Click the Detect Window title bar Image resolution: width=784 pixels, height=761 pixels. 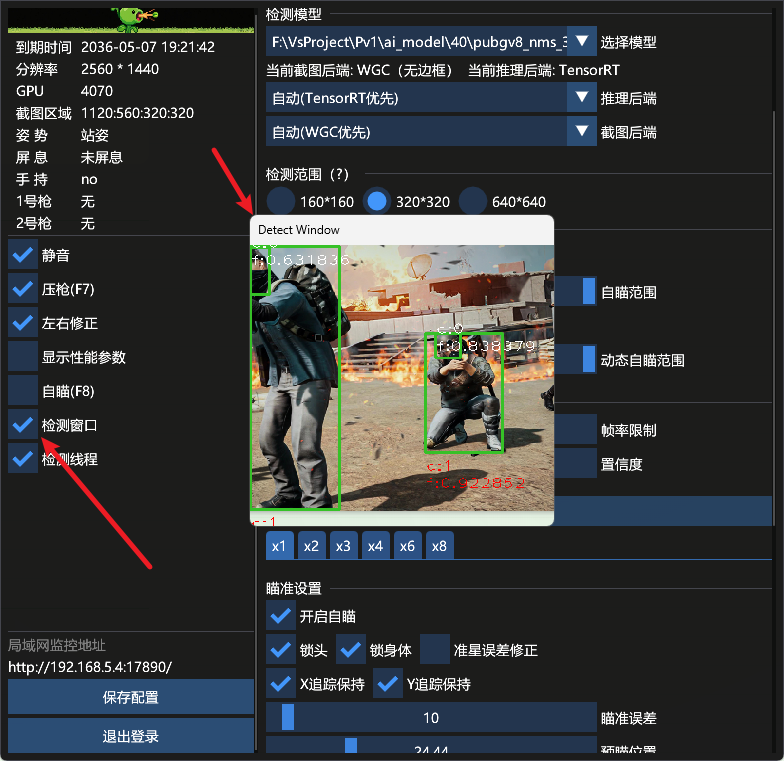402,230
